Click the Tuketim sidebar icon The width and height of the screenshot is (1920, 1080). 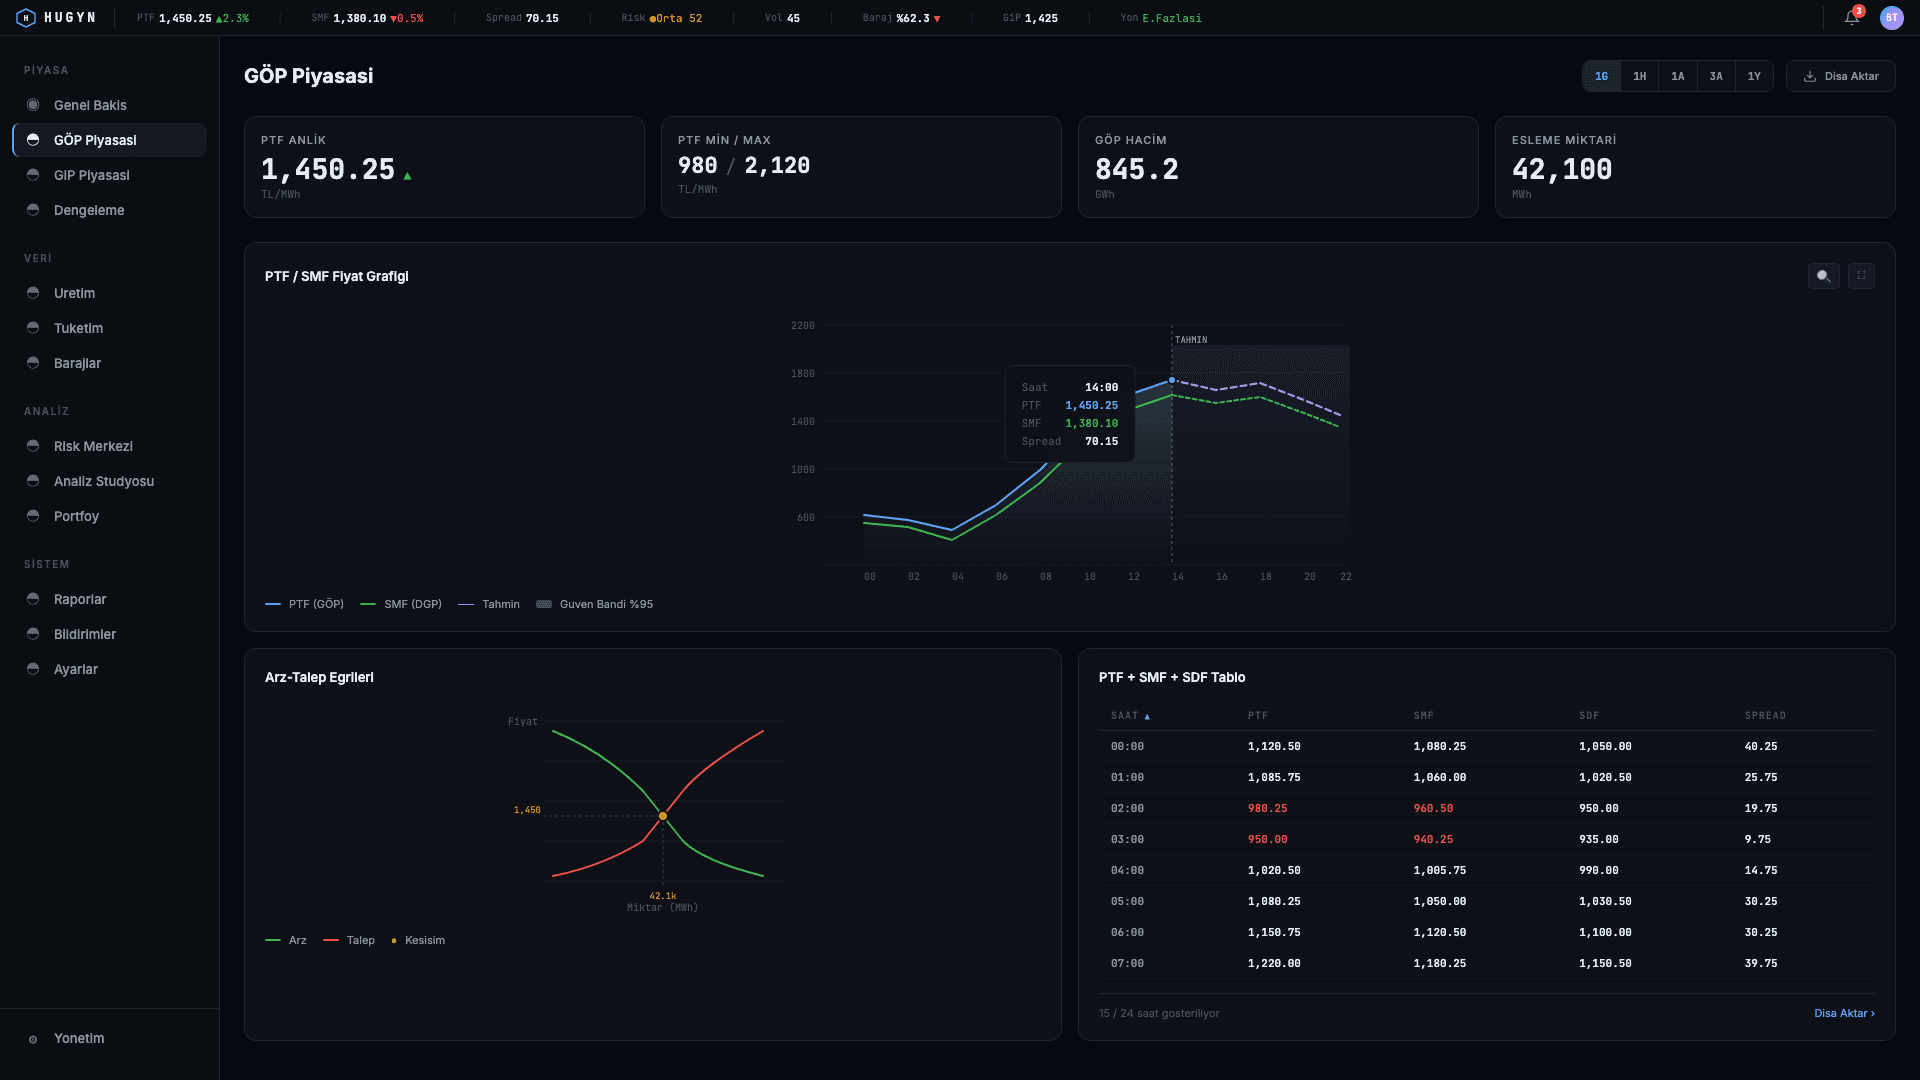pyautogui.click(x=33, y=328)
